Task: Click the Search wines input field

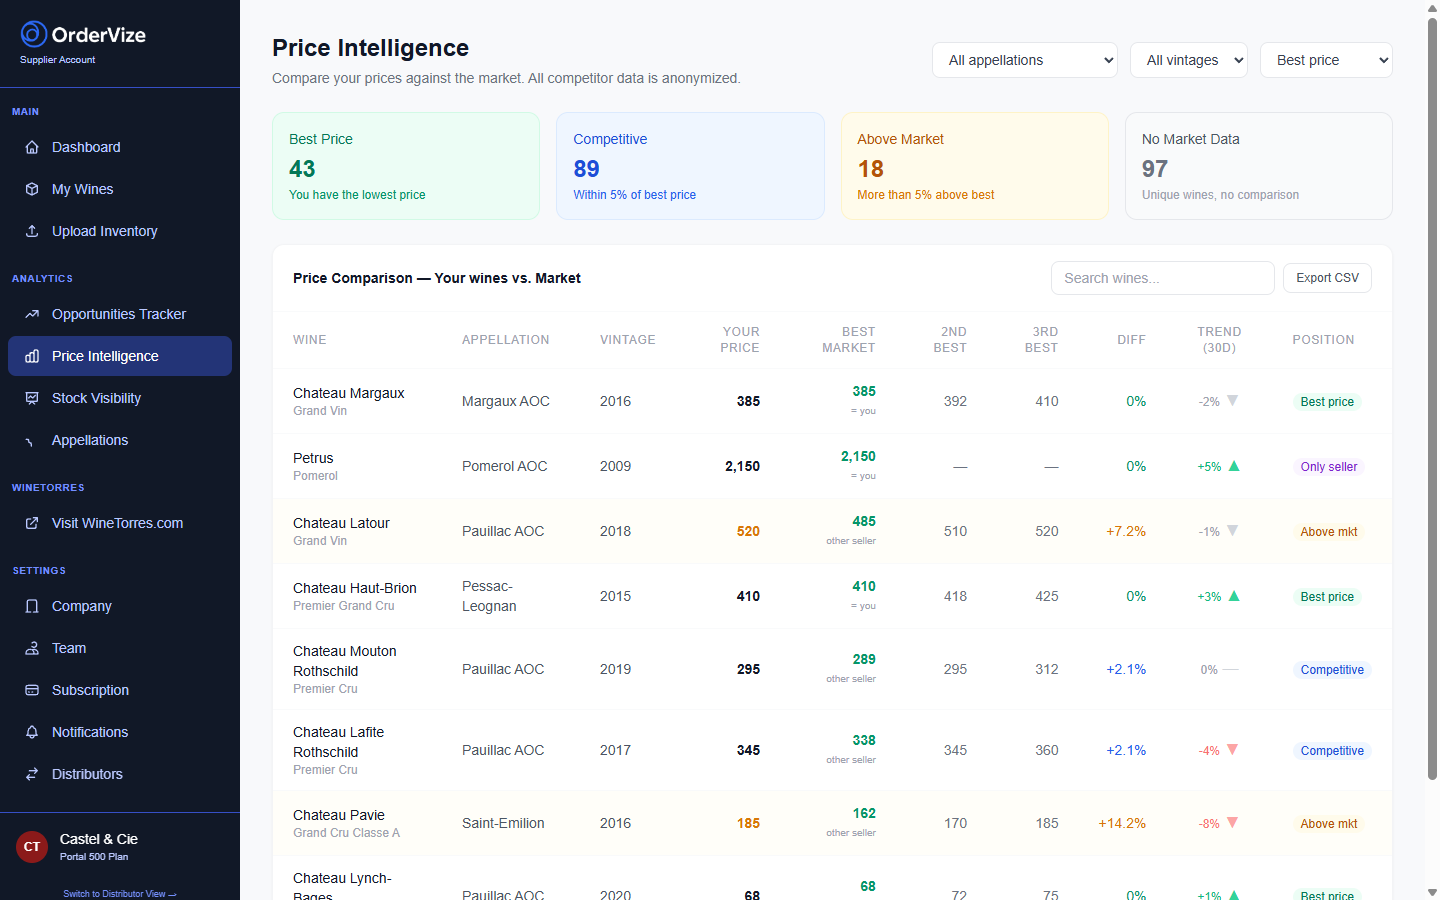Action: (x=1162, y=278)
